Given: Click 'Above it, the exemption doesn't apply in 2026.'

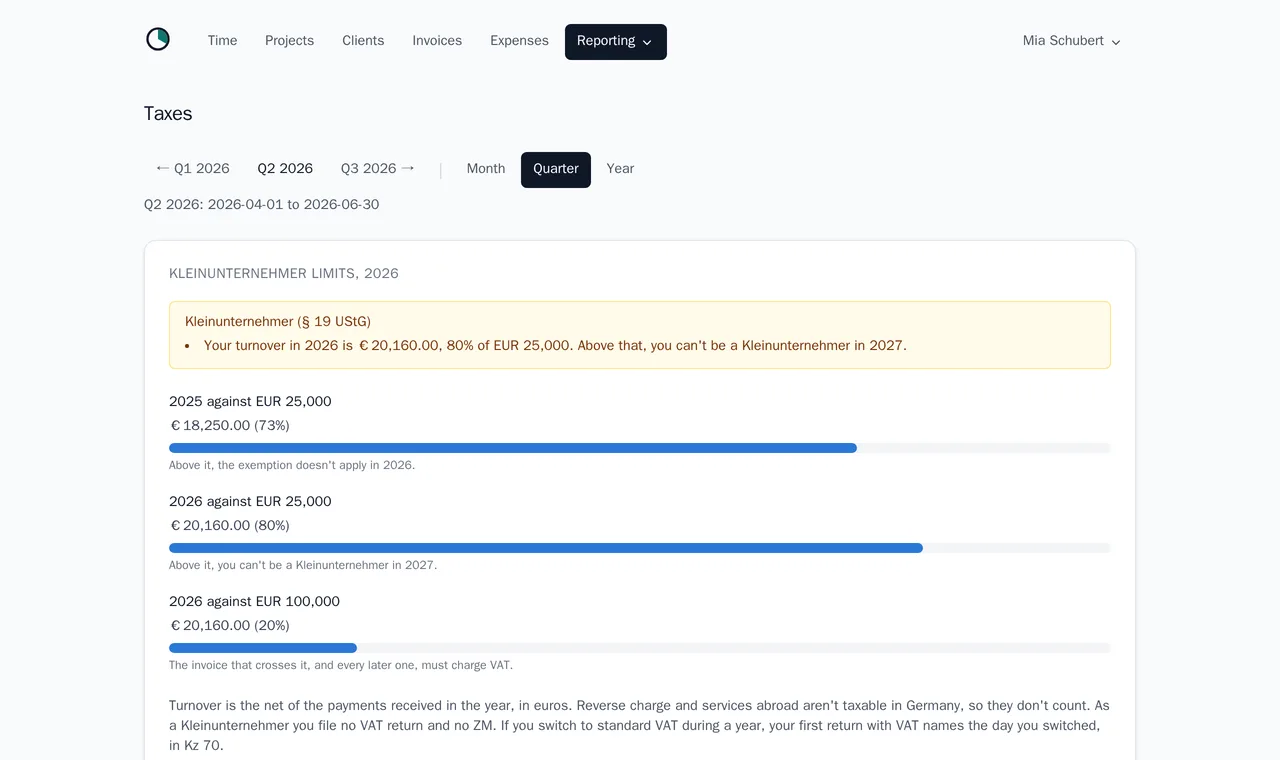Looking at the screenshot, I should (292, 465).
